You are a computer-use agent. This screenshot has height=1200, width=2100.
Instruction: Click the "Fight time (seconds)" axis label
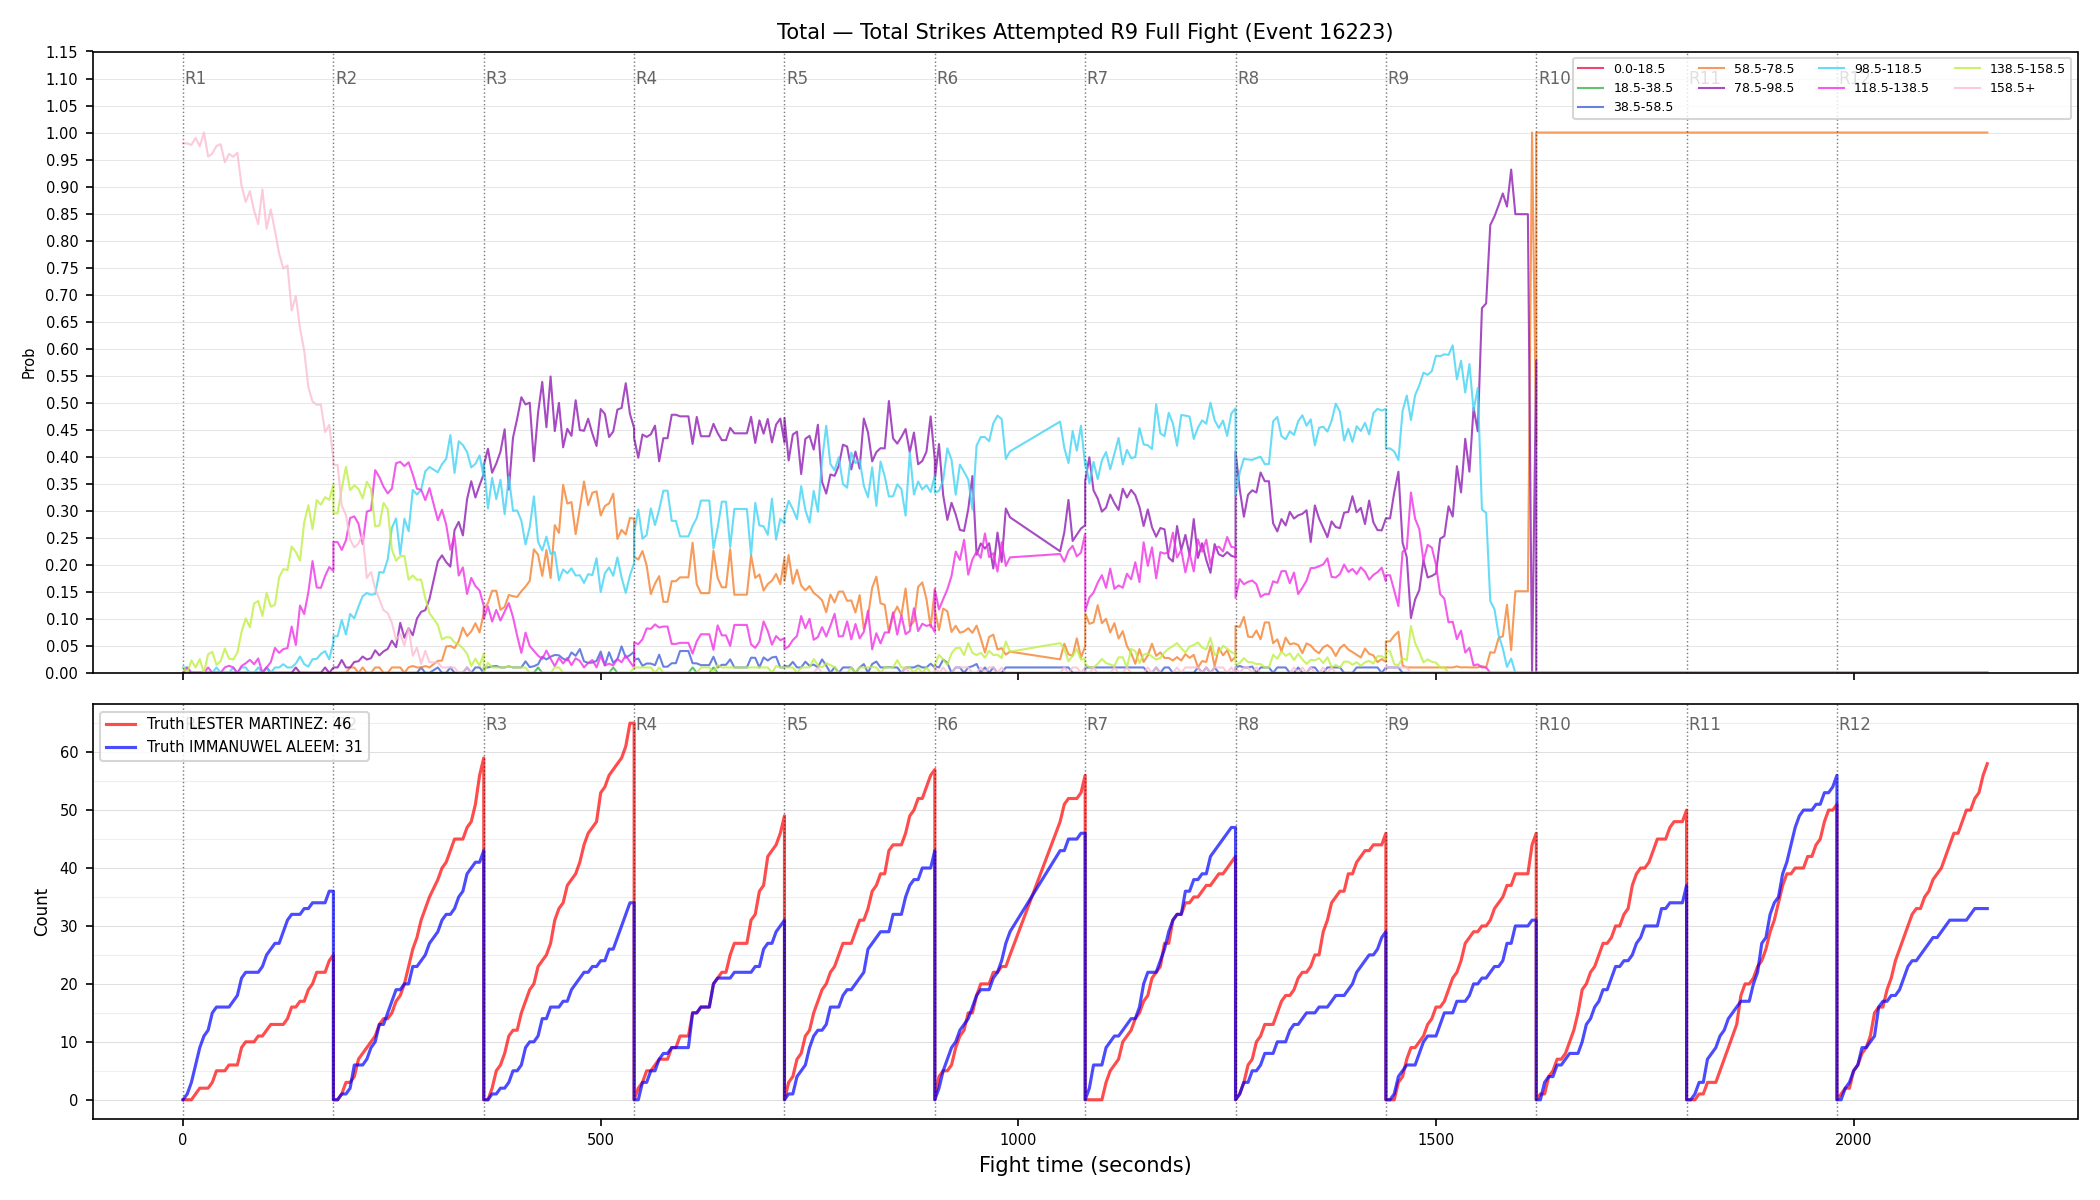pyautogui.click(x=1085, y=1165)
